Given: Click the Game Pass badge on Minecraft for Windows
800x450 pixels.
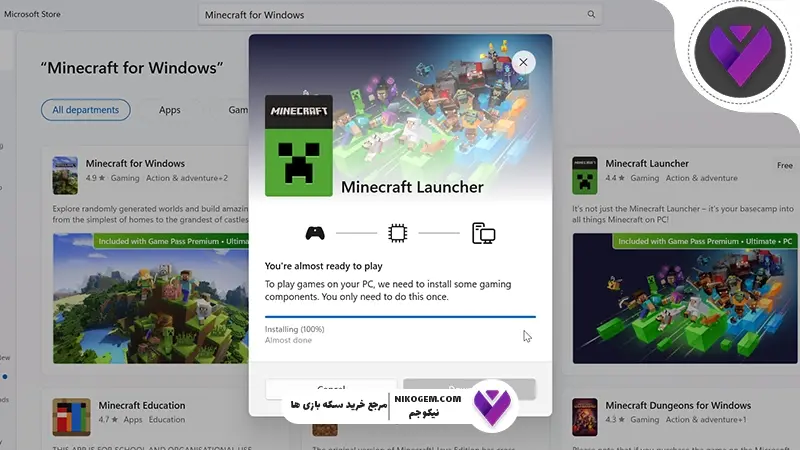Looking at the screenshot, I should (172, 241).
